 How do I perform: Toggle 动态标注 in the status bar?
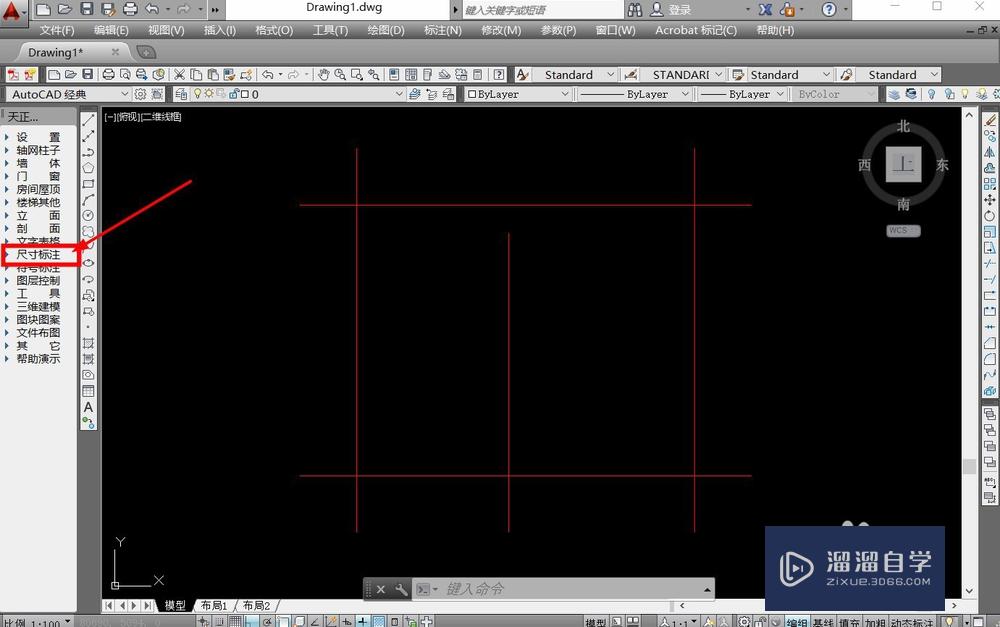pyautogui.click(x=910, y=620)
